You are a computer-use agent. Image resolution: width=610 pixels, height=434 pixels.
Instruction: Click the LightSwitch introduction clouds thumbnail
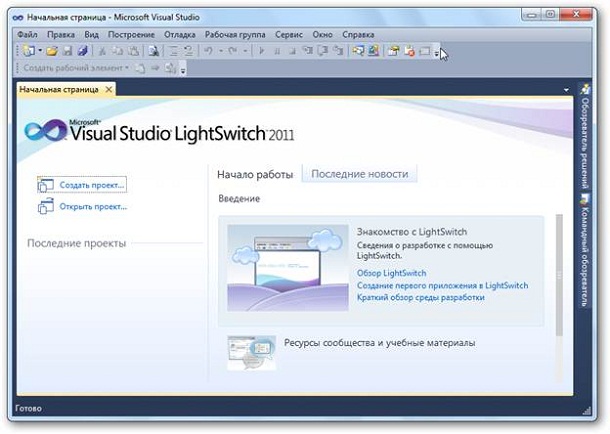point(288,268)
